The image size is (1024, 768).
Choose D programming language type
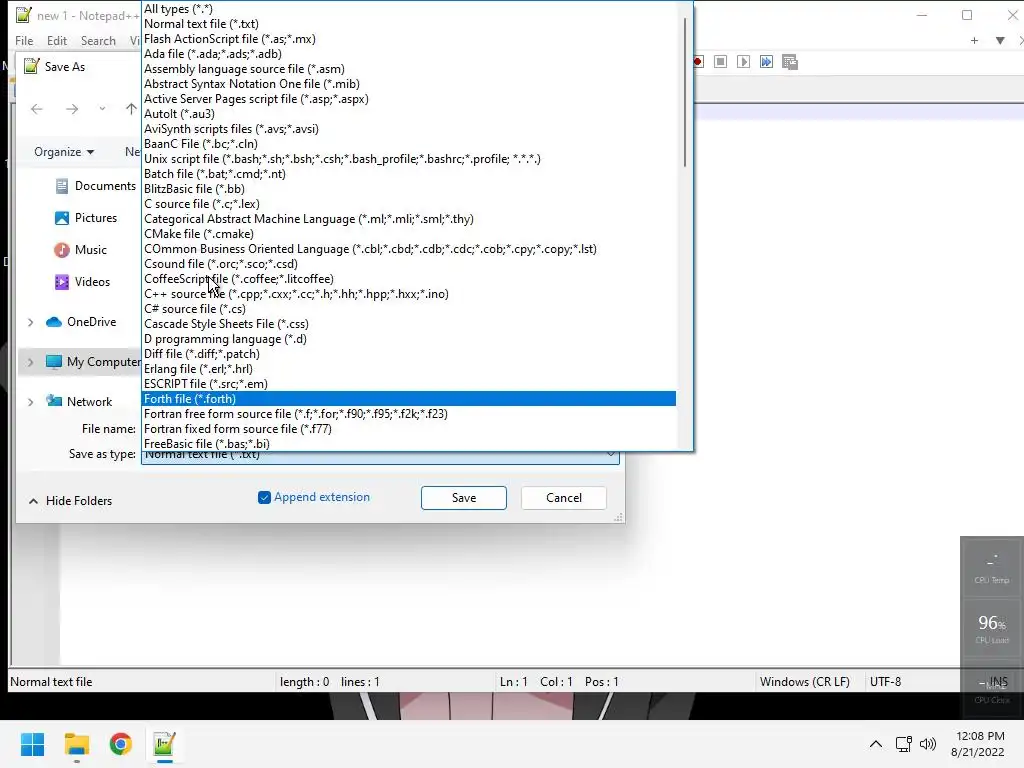pos(409,340)
